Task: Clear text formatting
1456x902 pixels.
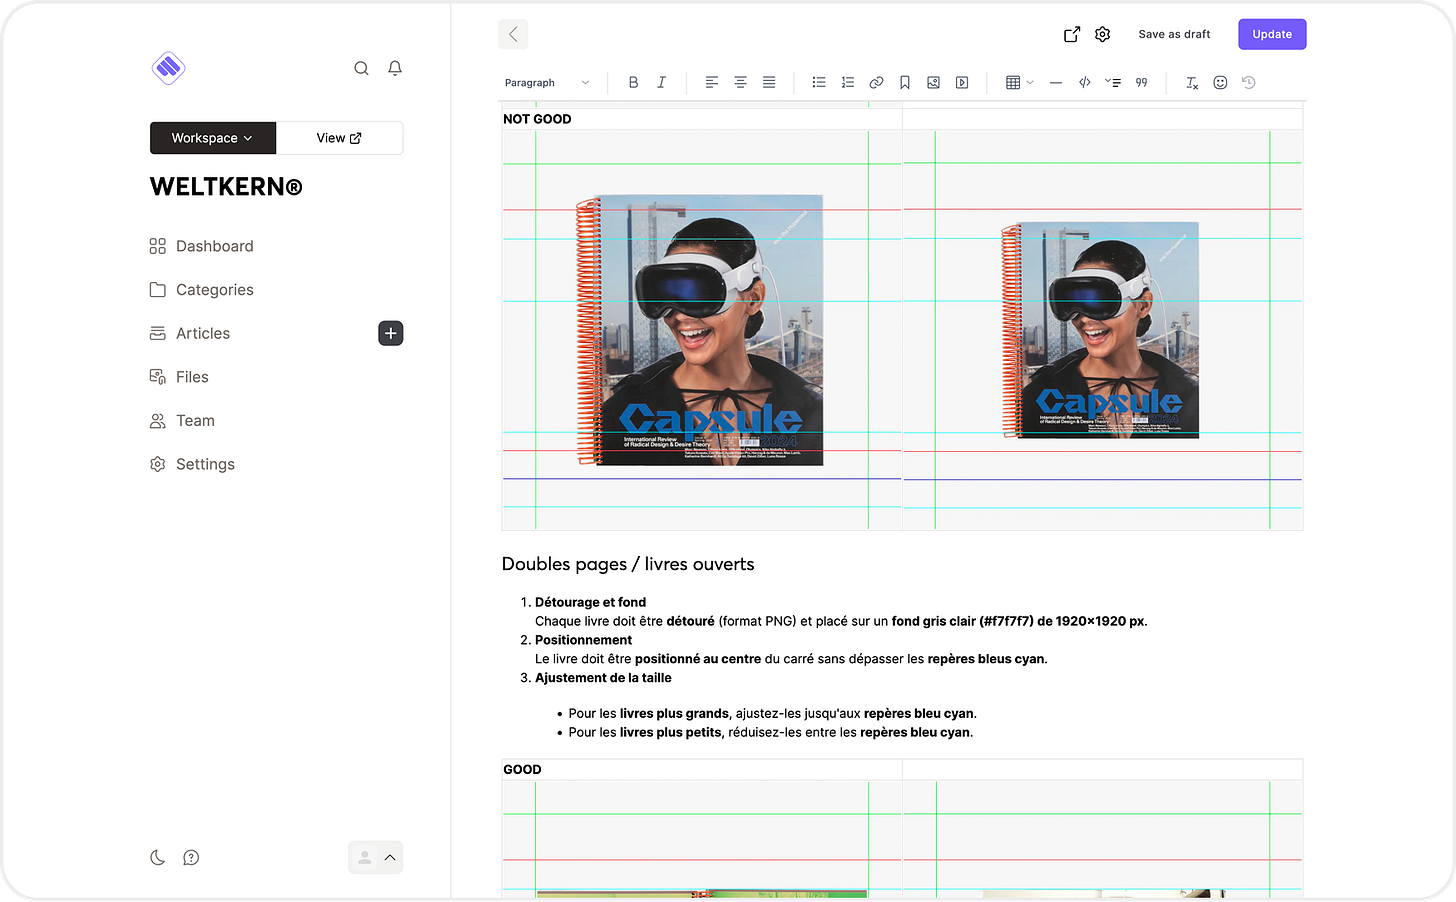Action: 1192,83
